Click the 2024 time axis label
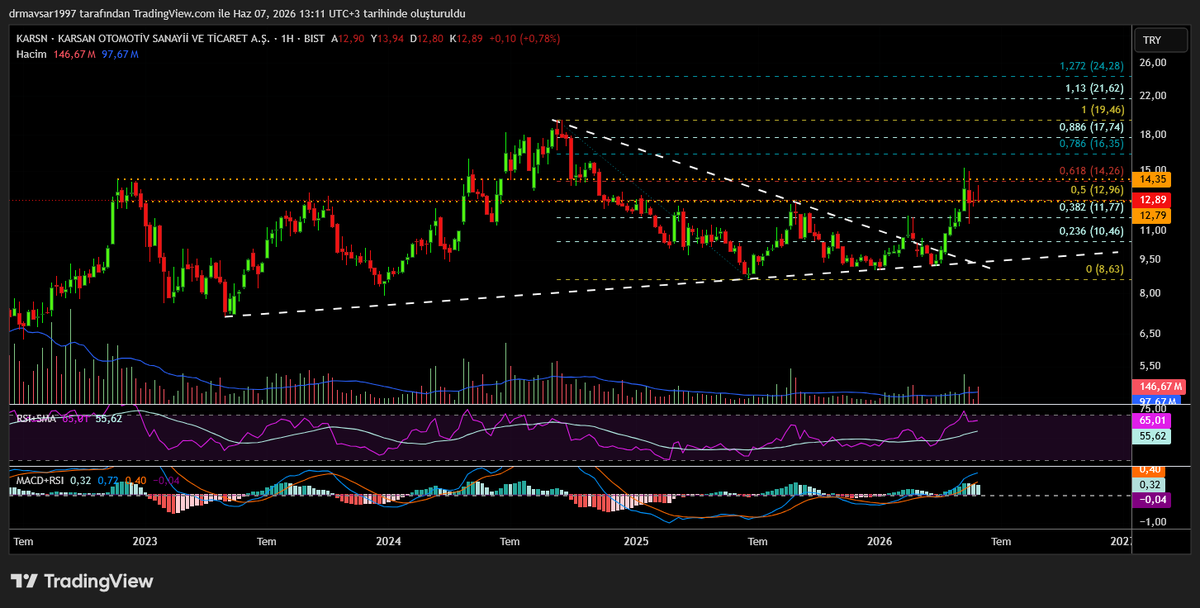The image size is (1200, 608). [x=389, y=541]
